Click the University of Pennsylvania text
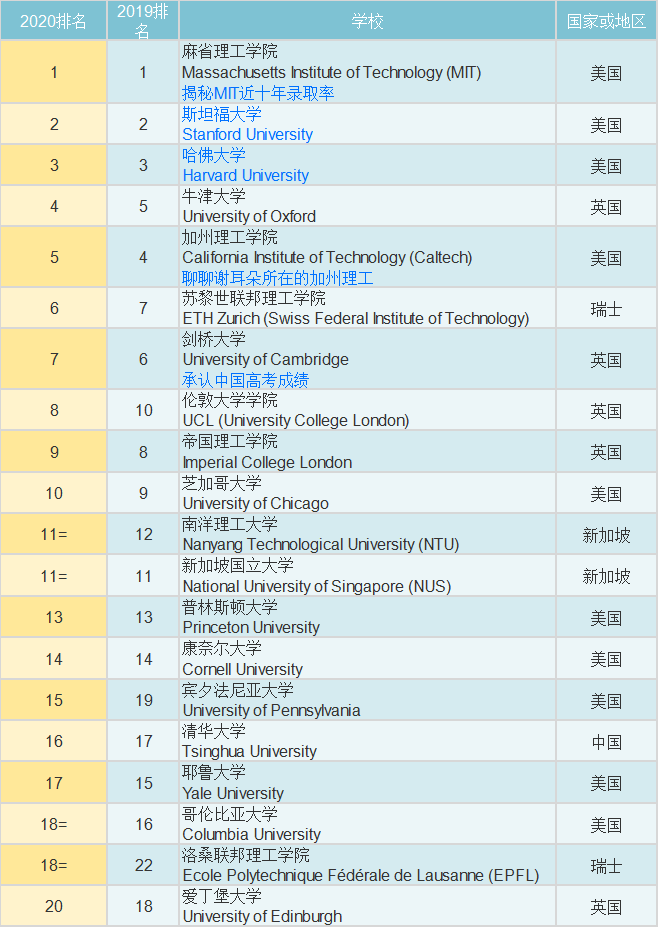 271,710
